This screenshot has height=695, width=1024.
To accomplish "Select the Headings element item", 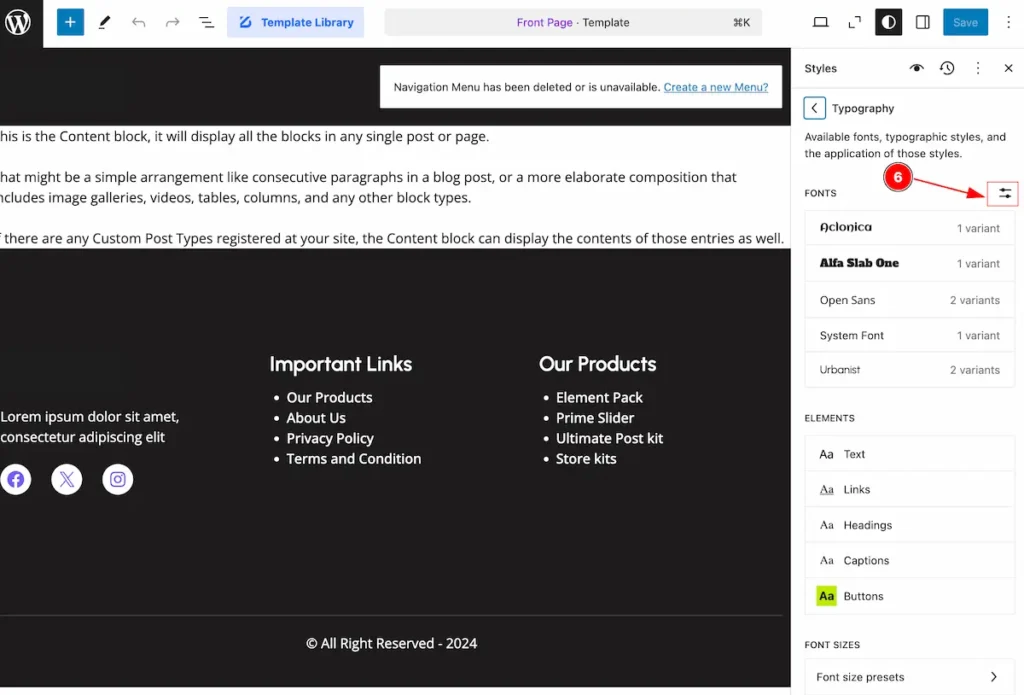I will 909,525.
